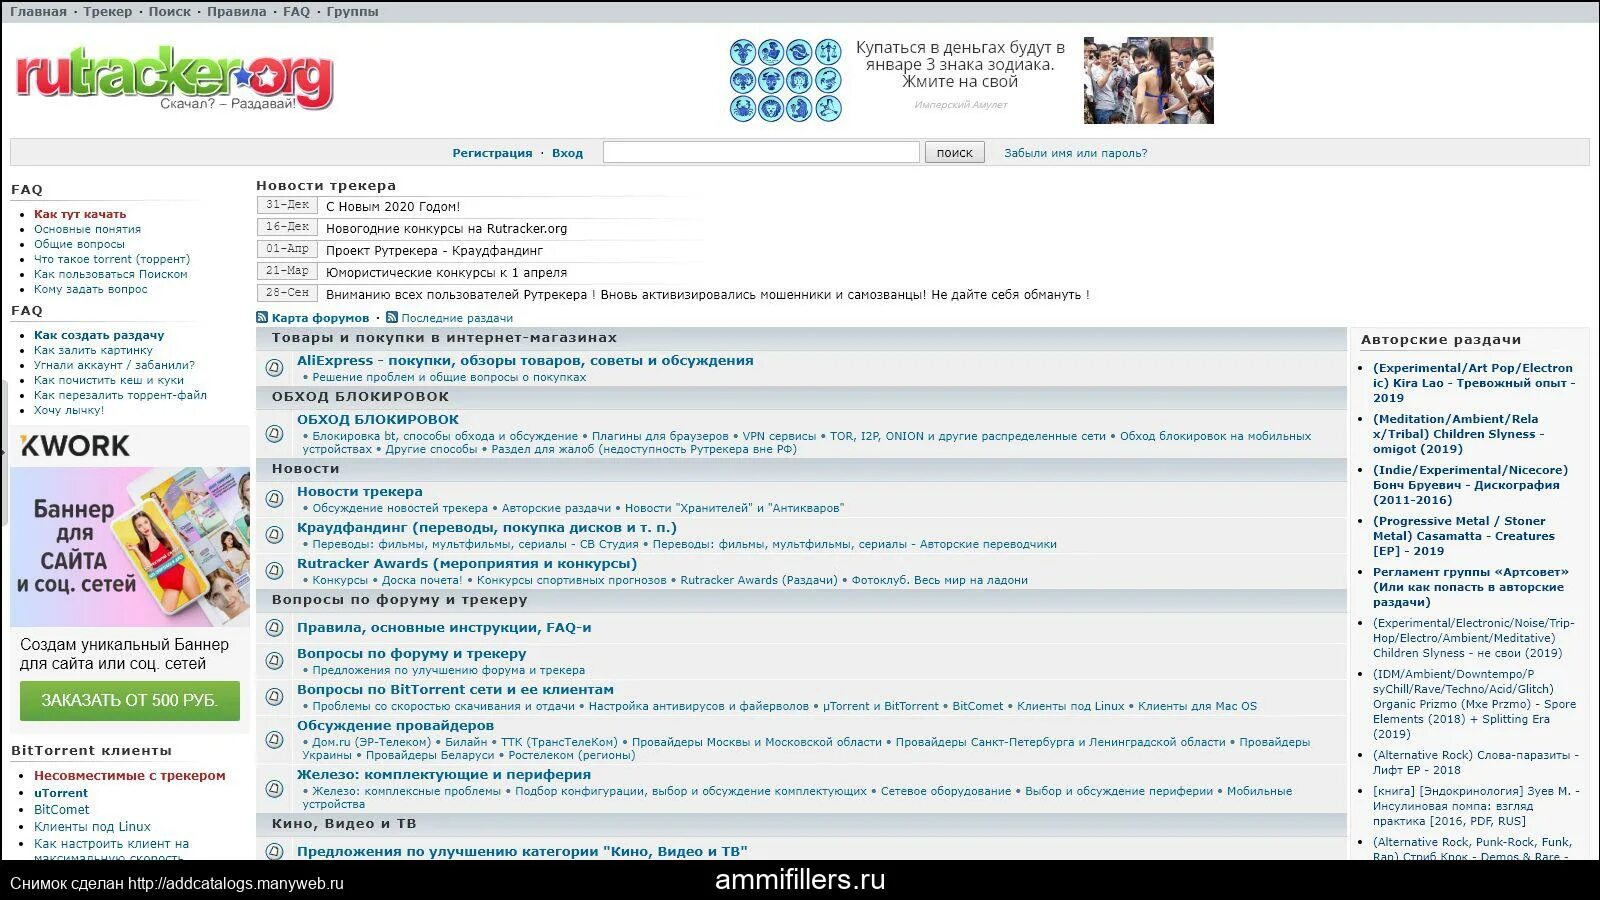Click the Kwork banner image
The image size is (1600, 900).
130,546
